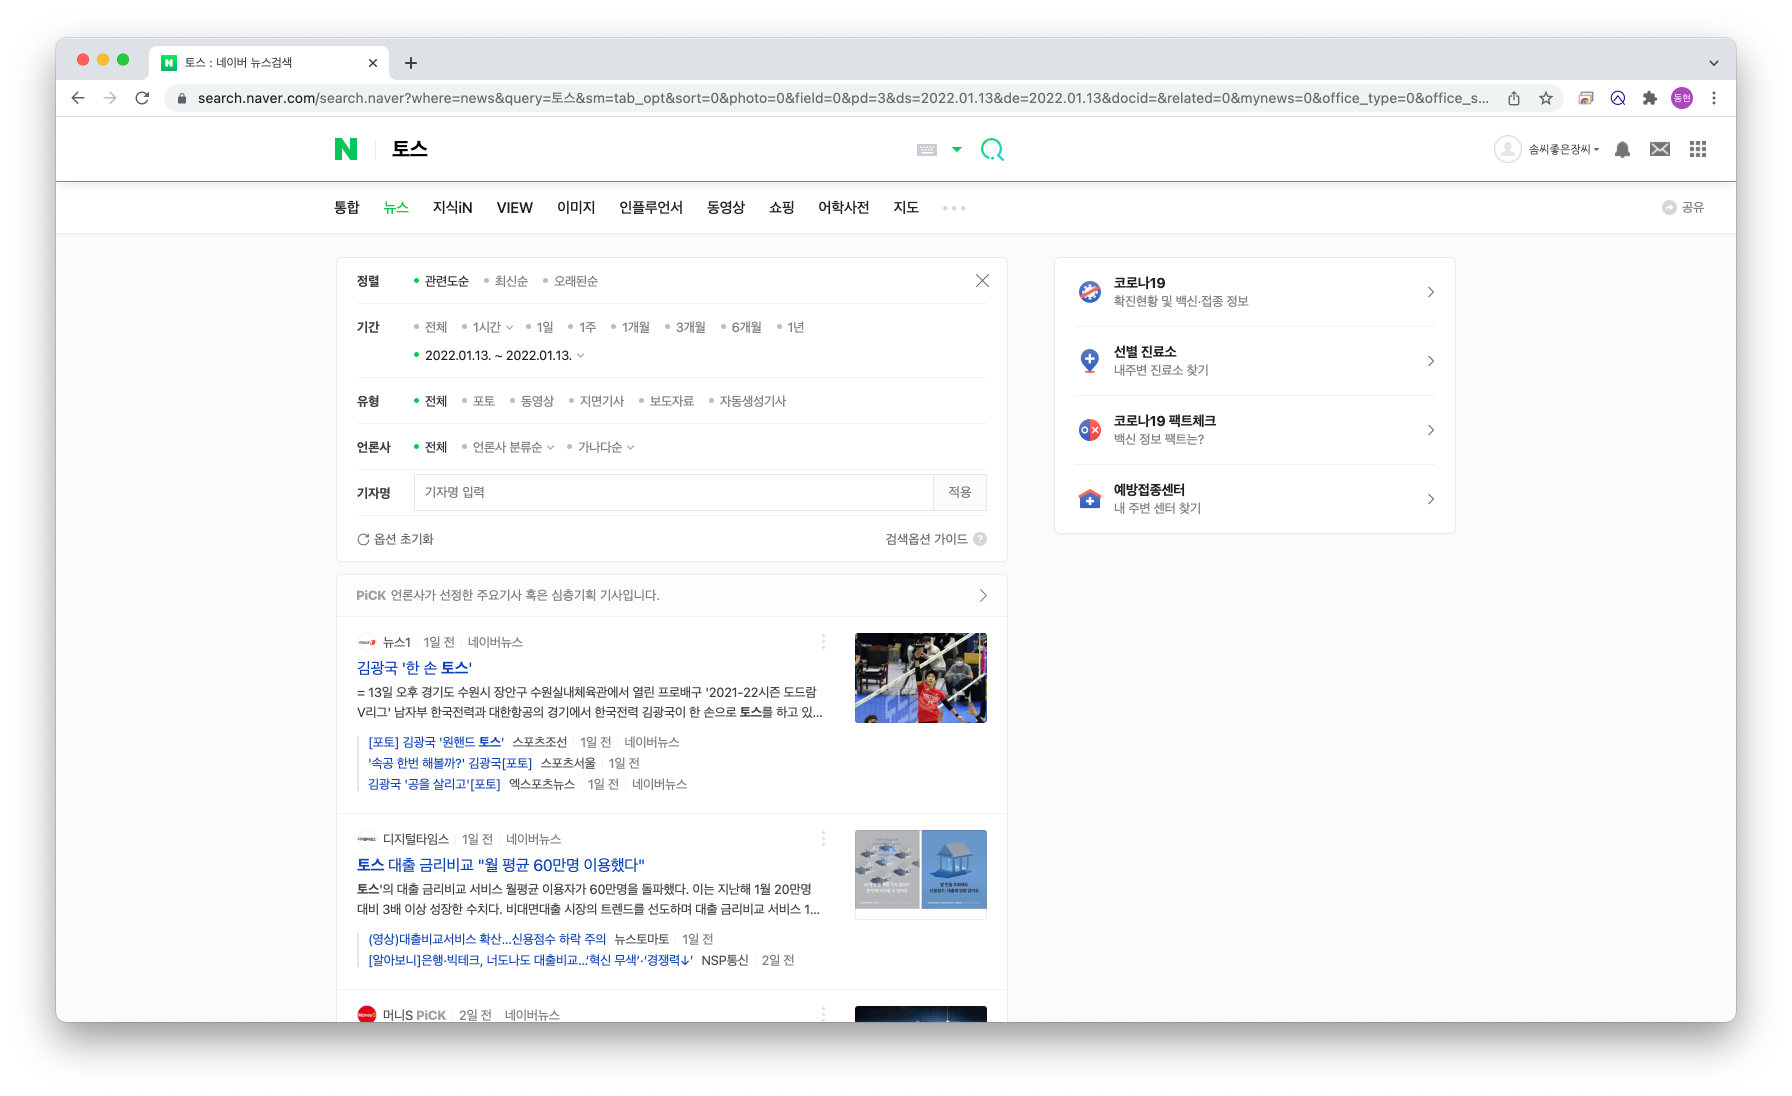Open the 코로나19 info card
Image resolution: width=1792 pixels, height=1096 pixels.
click(x=1255, y=292)
